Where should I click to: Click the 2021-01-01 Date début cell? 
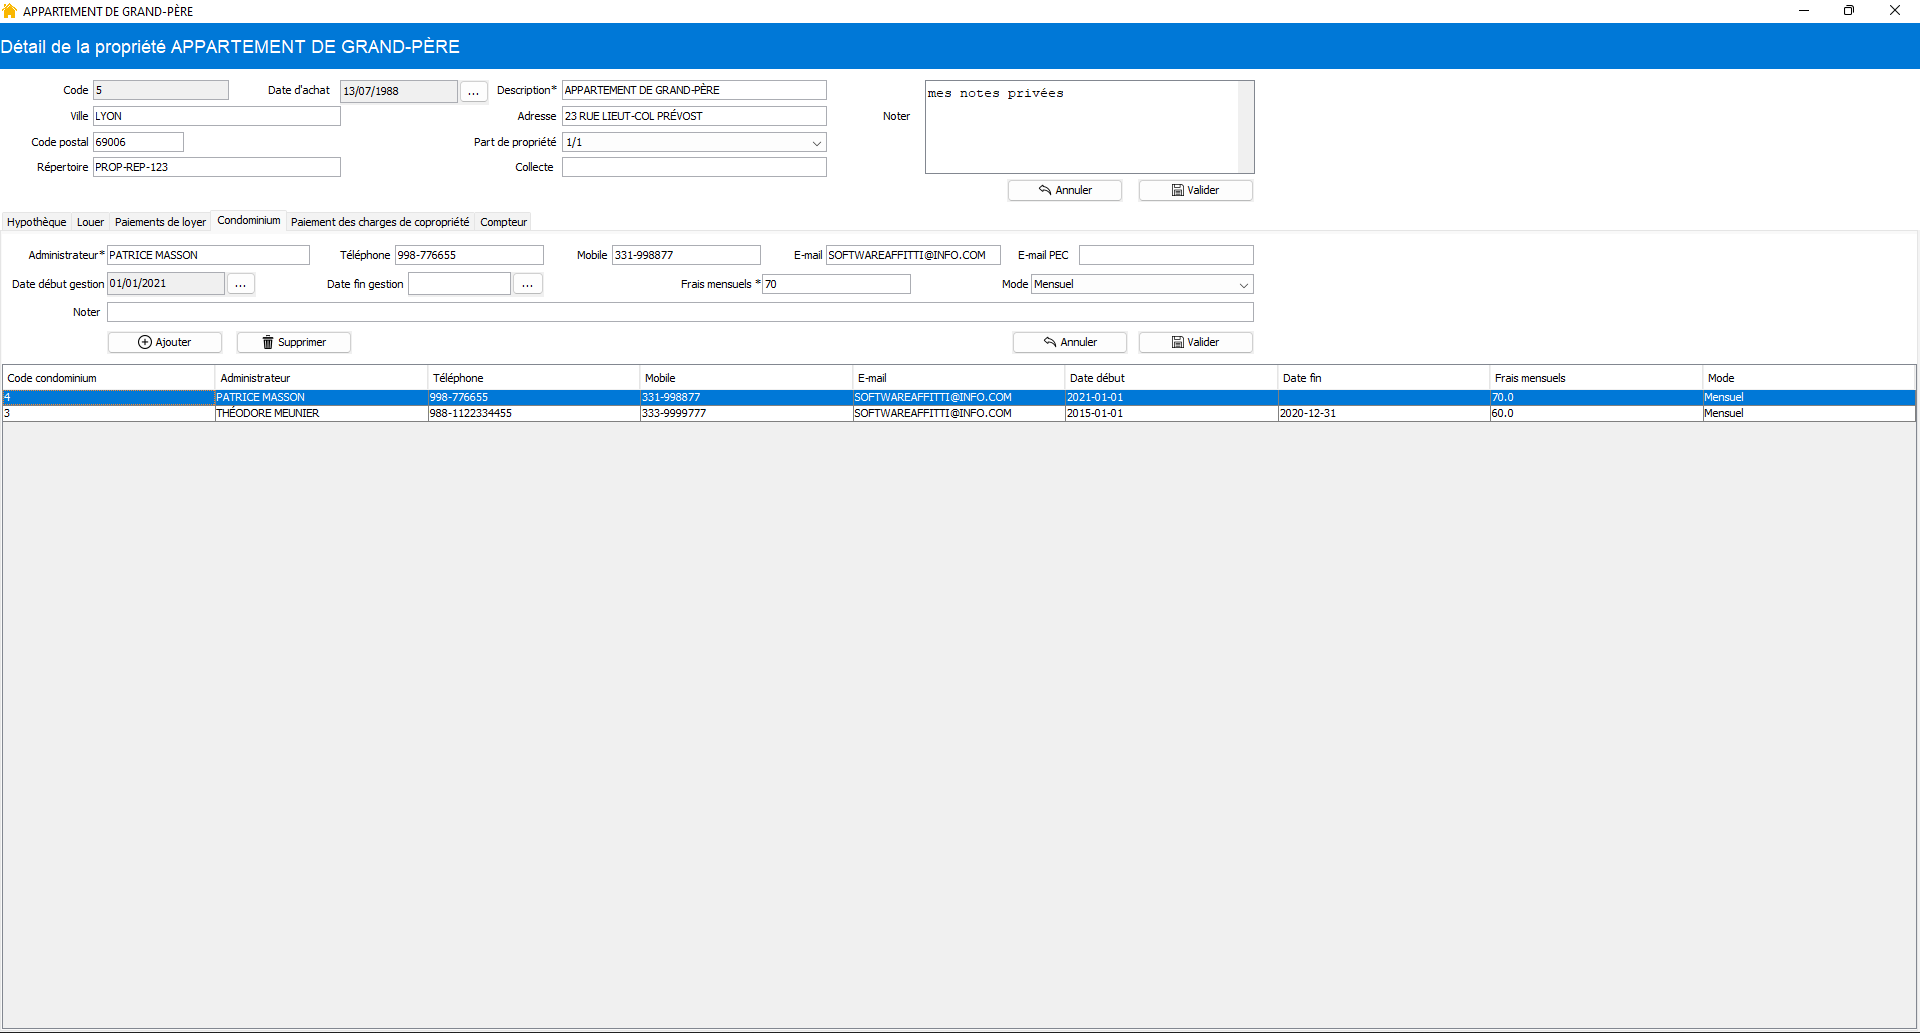1172,397
